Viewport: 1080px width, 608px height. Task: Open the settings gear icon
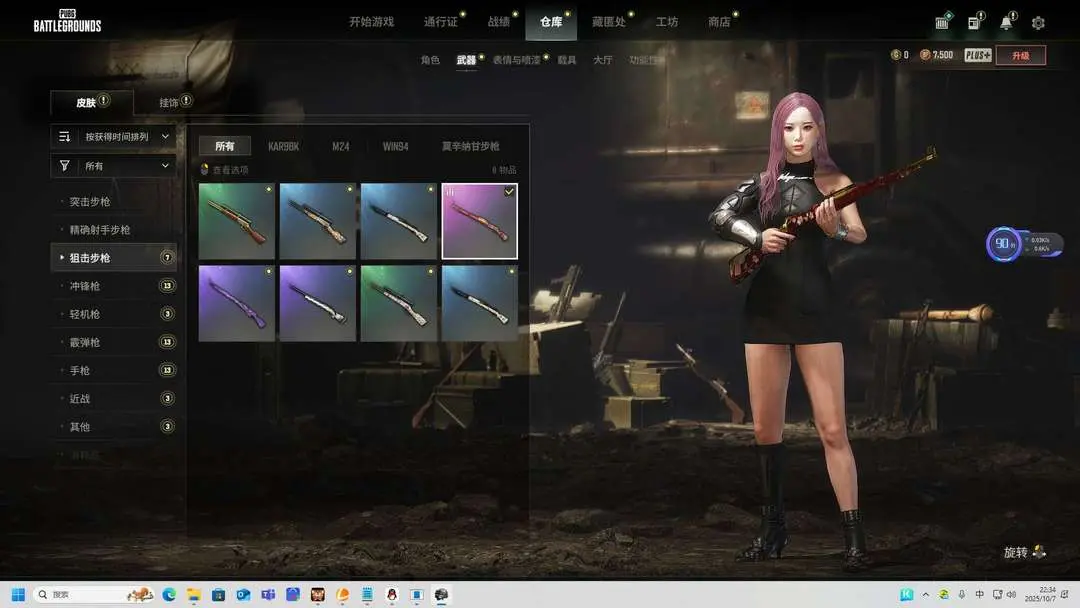tap(1038, 23)
